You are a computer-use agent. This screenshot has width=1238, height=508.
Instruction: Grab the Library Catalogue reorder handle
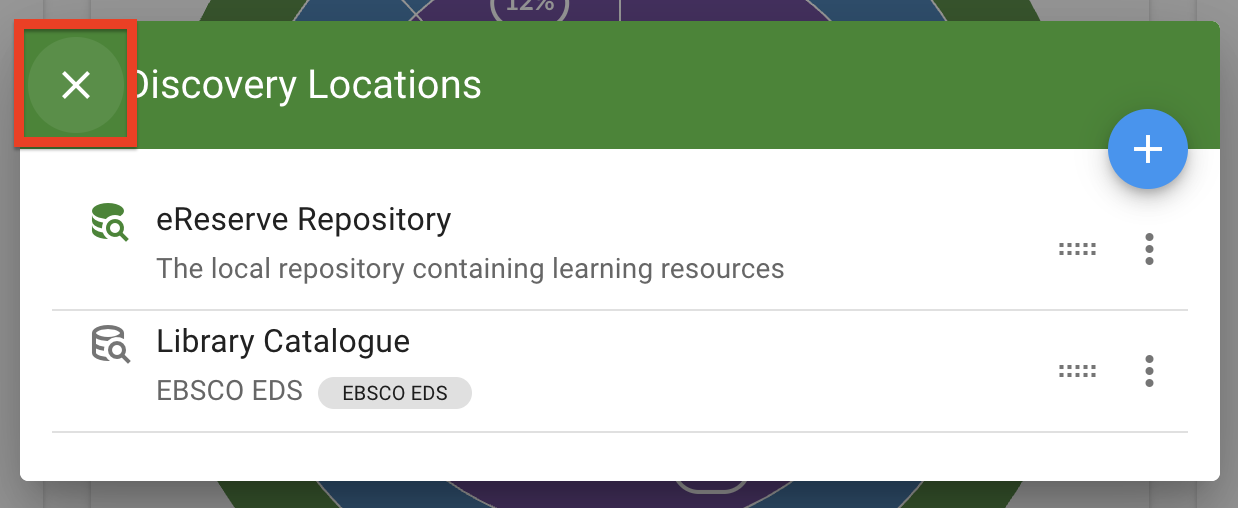1077,371
